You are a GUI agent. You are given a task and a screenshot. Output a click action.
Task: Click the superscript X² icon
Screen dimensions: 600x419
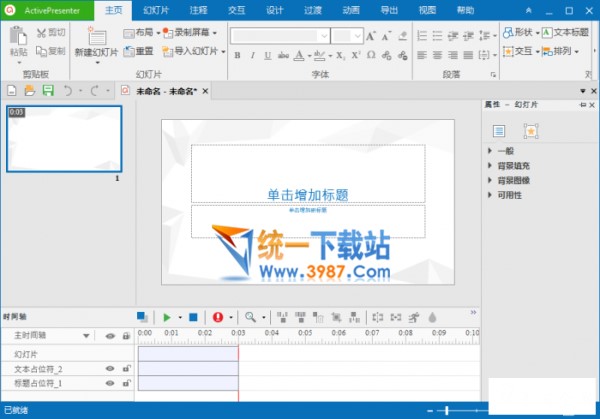[x=355, y=55]
